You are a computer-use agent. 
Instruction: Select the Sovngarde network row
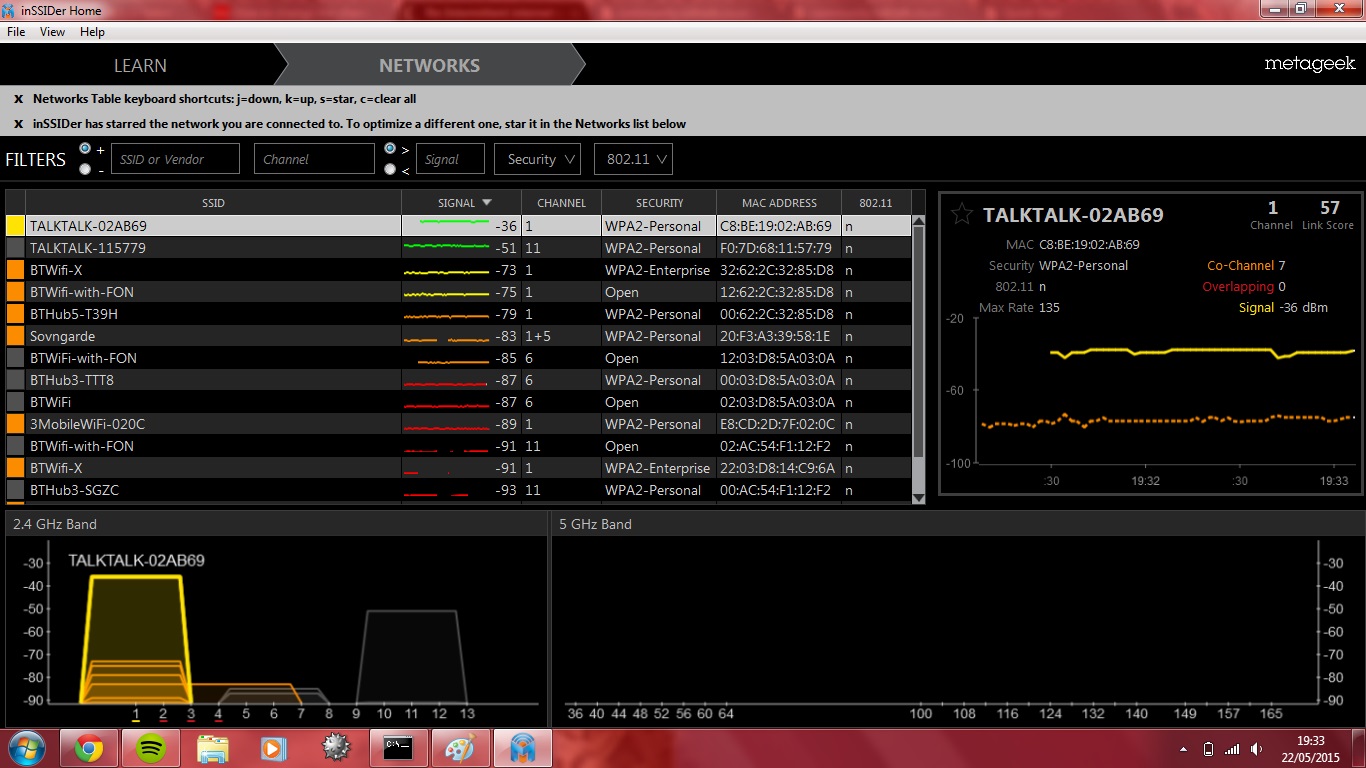(459, 336)
